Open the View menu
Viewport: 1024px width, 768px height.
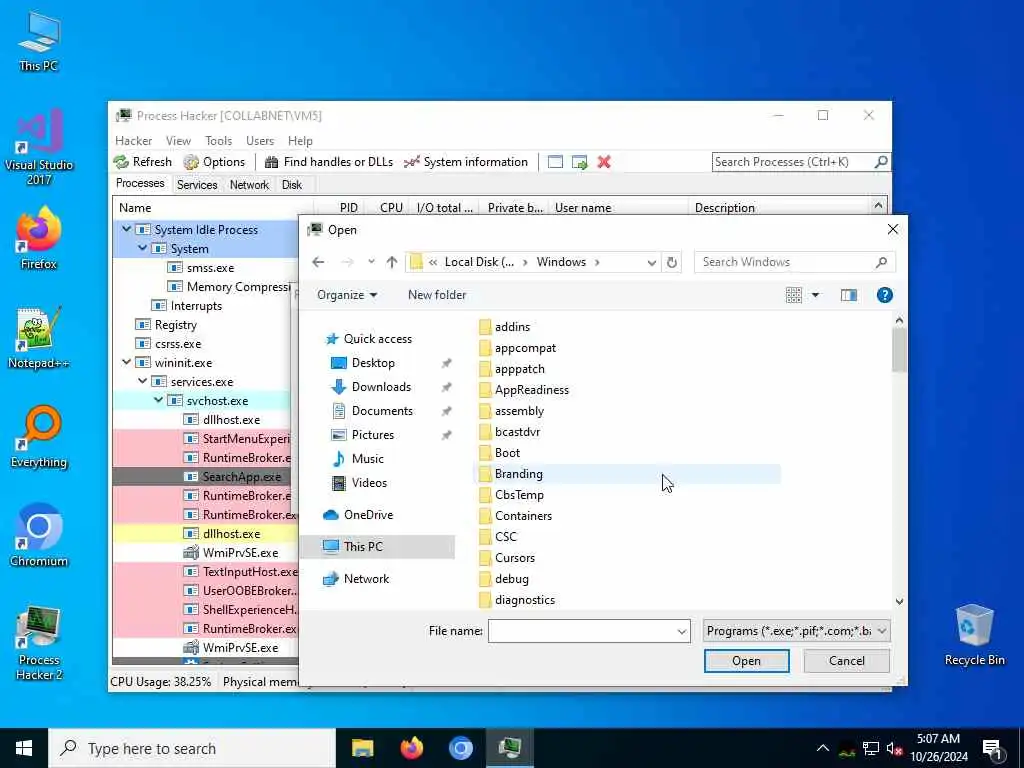(x=178, y=141)
